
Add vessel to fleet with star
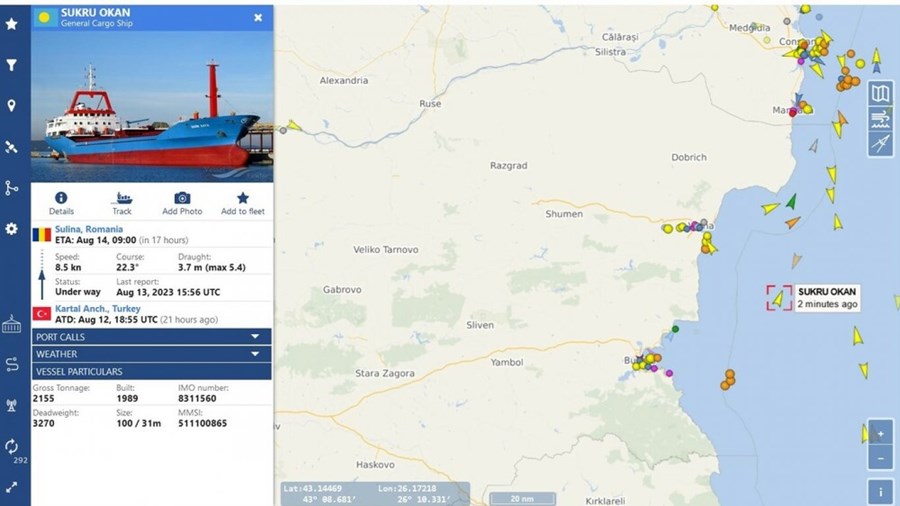pos(243,198)
